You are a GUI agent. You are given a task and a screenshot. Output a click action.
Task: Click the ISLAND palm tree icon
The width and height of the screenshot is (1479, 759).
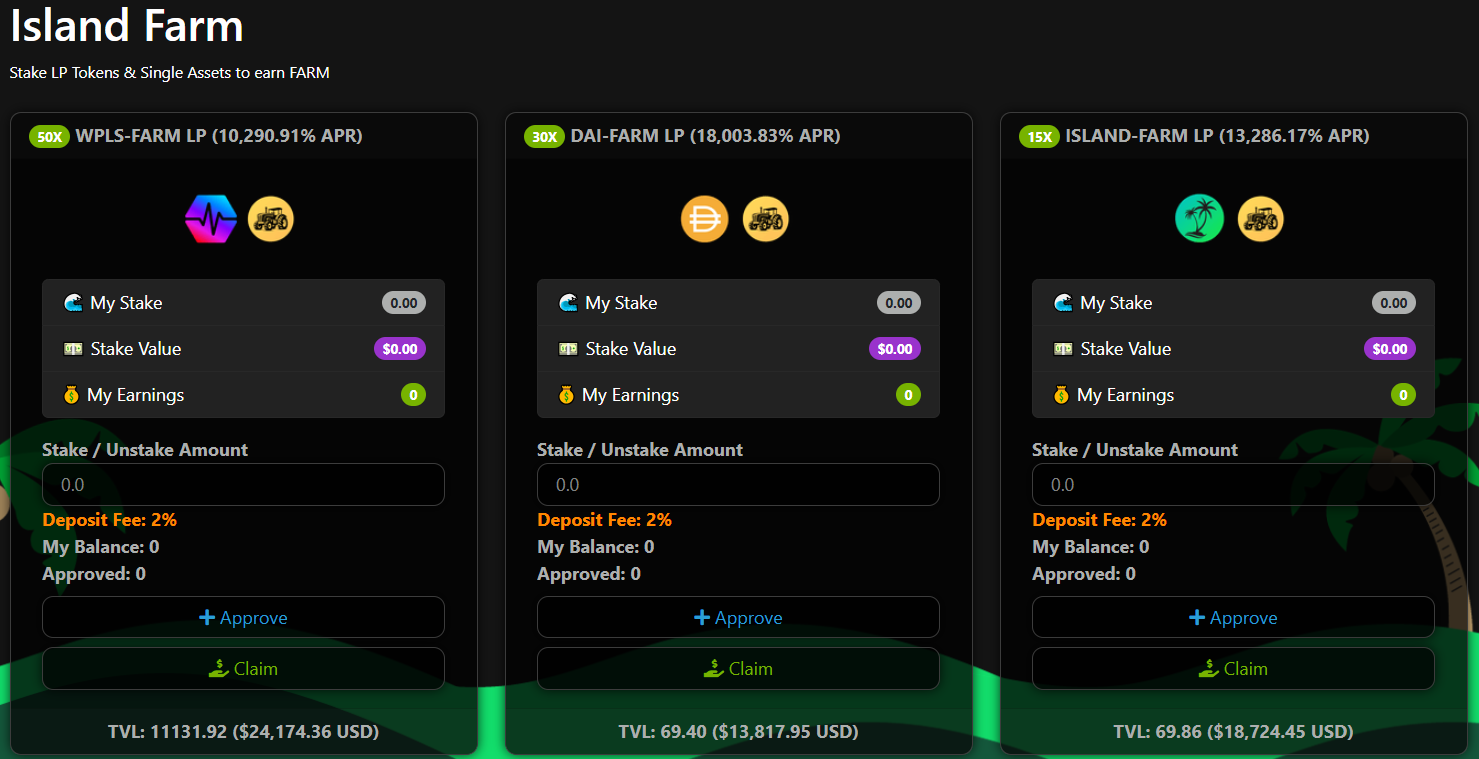1199,218
